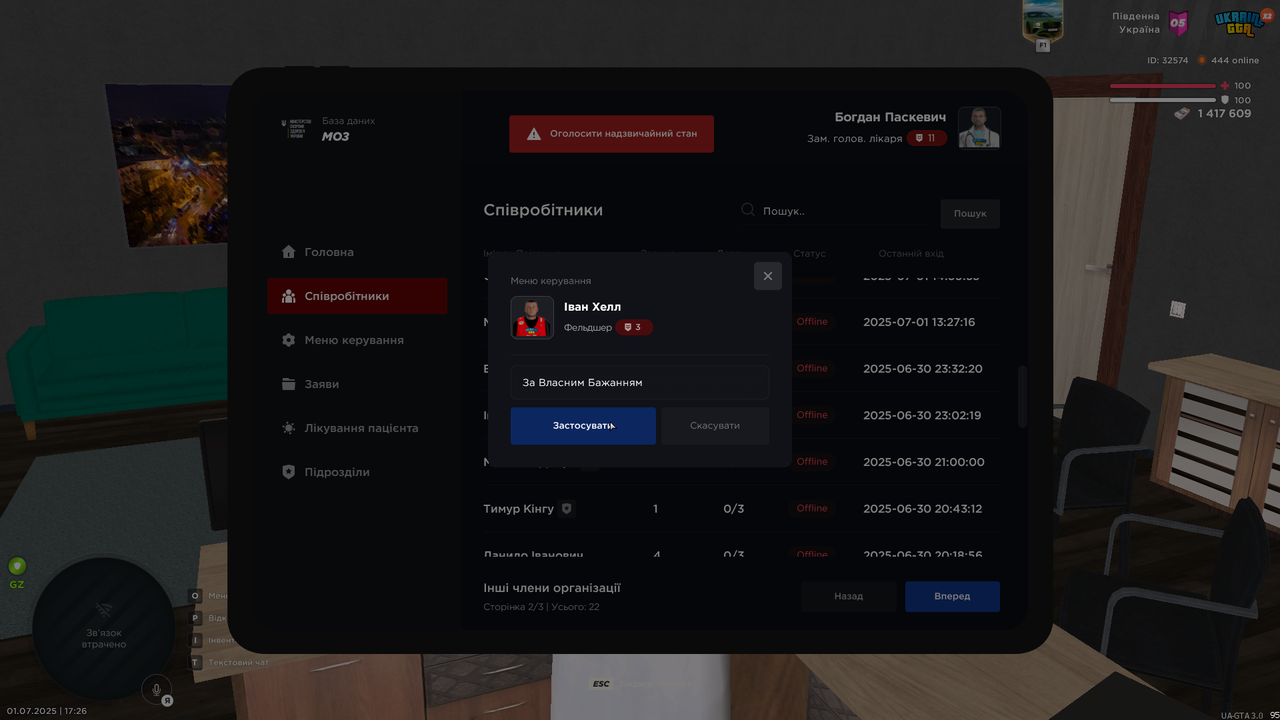Click the 01.07.2025 | 17:26 date and time
Viewport: 1280px width, 720px height.
pyautogui.click(x=47, y=711)
